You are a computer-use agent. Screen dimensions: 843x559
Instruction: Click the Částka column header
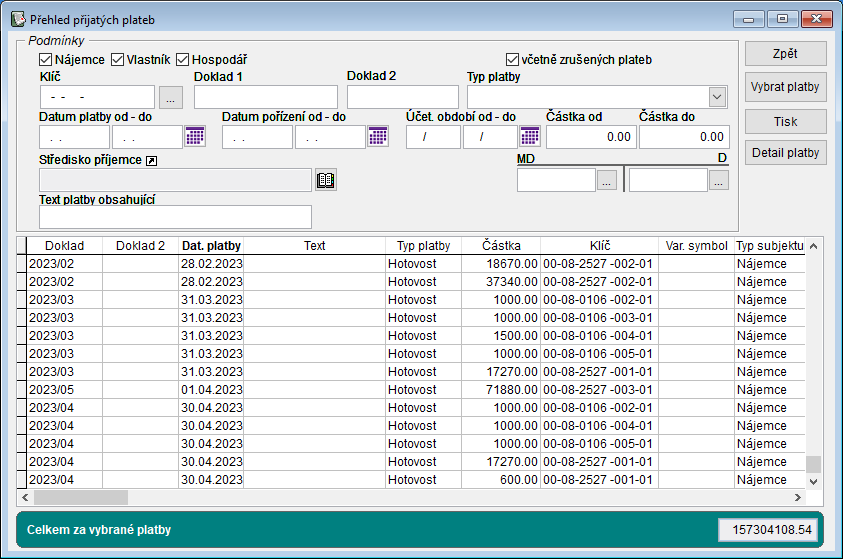click(500, 245)
